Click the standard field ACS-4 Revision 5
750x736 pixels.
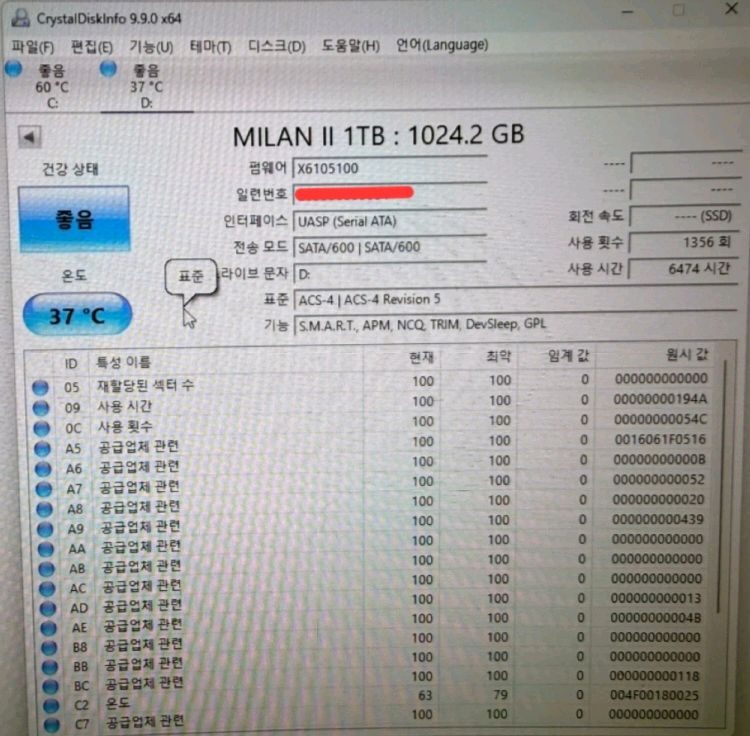(x=515, y=299)
